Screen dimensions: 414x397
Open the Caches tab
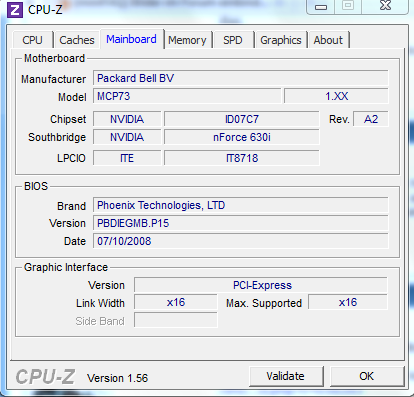click(77, 40)
